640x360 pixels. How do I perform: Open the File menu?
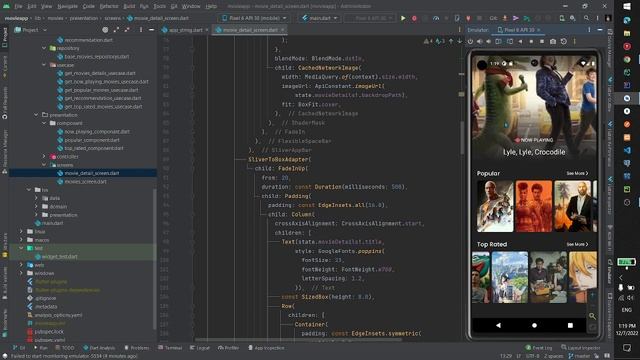pyautogui.click(x=19, y=6)
